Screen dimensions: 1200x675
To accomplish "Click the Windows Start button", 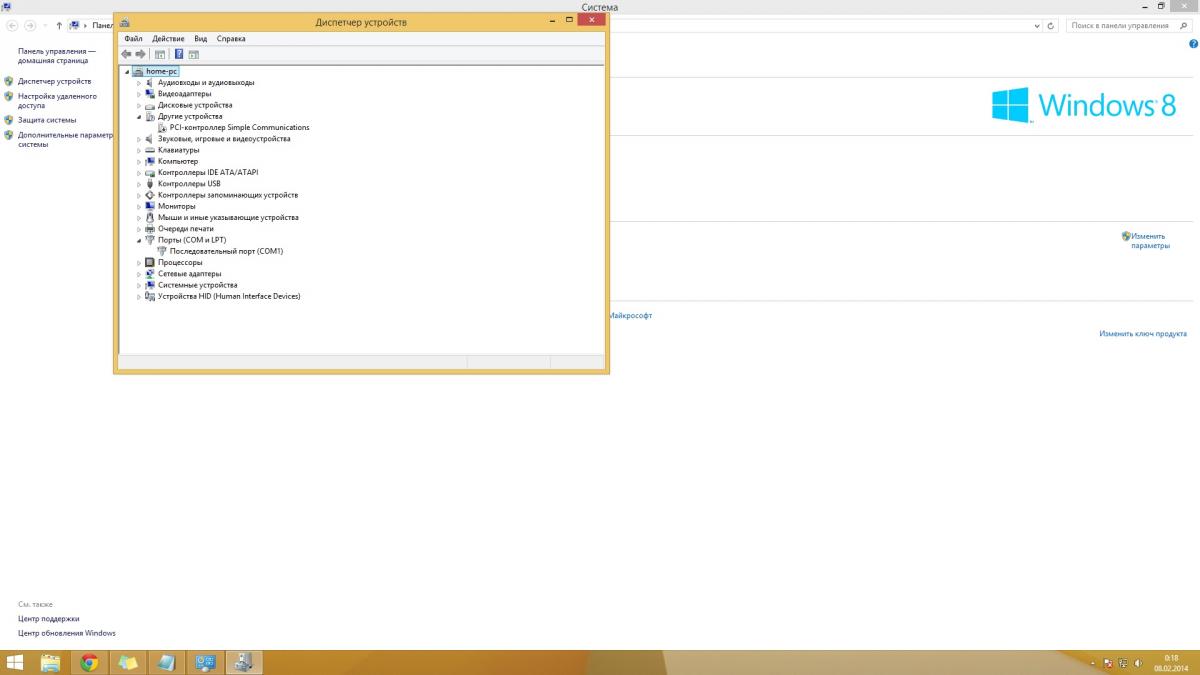I will click(x=15, y=662).
